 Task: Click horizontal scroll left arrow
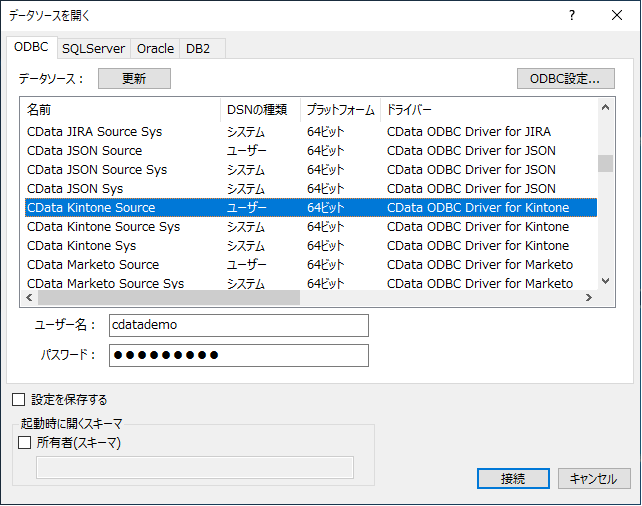point(29,298)
